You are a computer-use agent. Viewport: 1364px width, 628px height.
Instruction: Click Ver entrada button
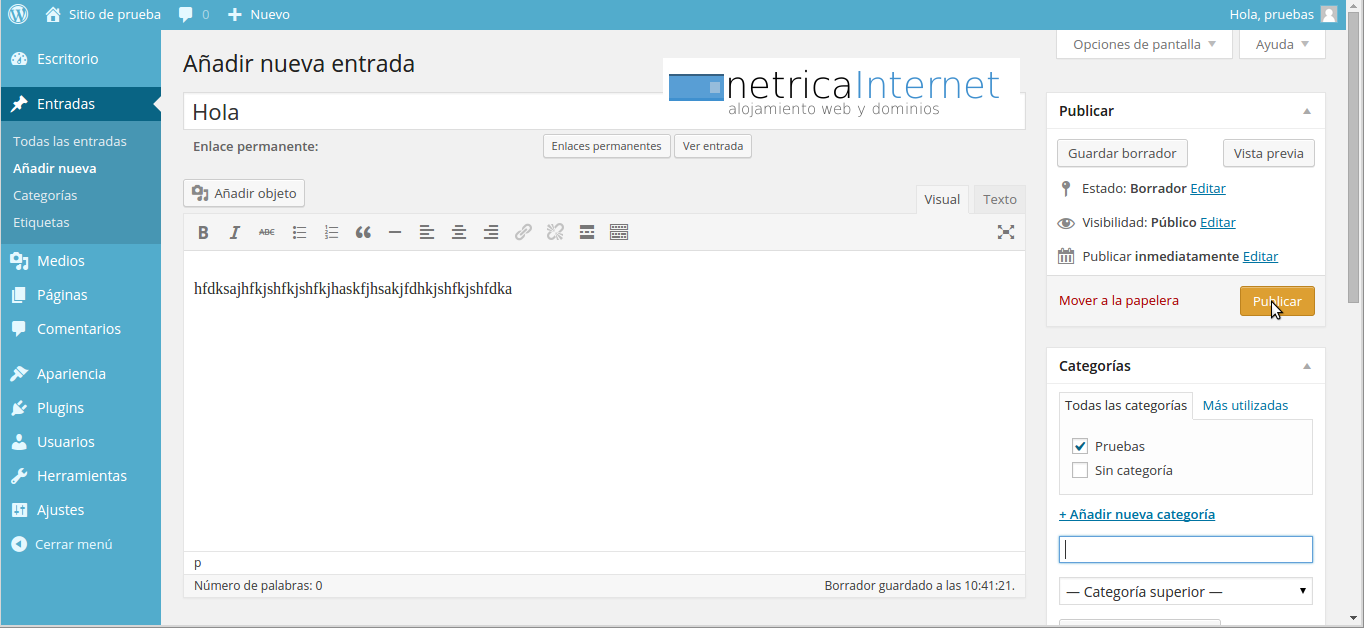(713, 146)
